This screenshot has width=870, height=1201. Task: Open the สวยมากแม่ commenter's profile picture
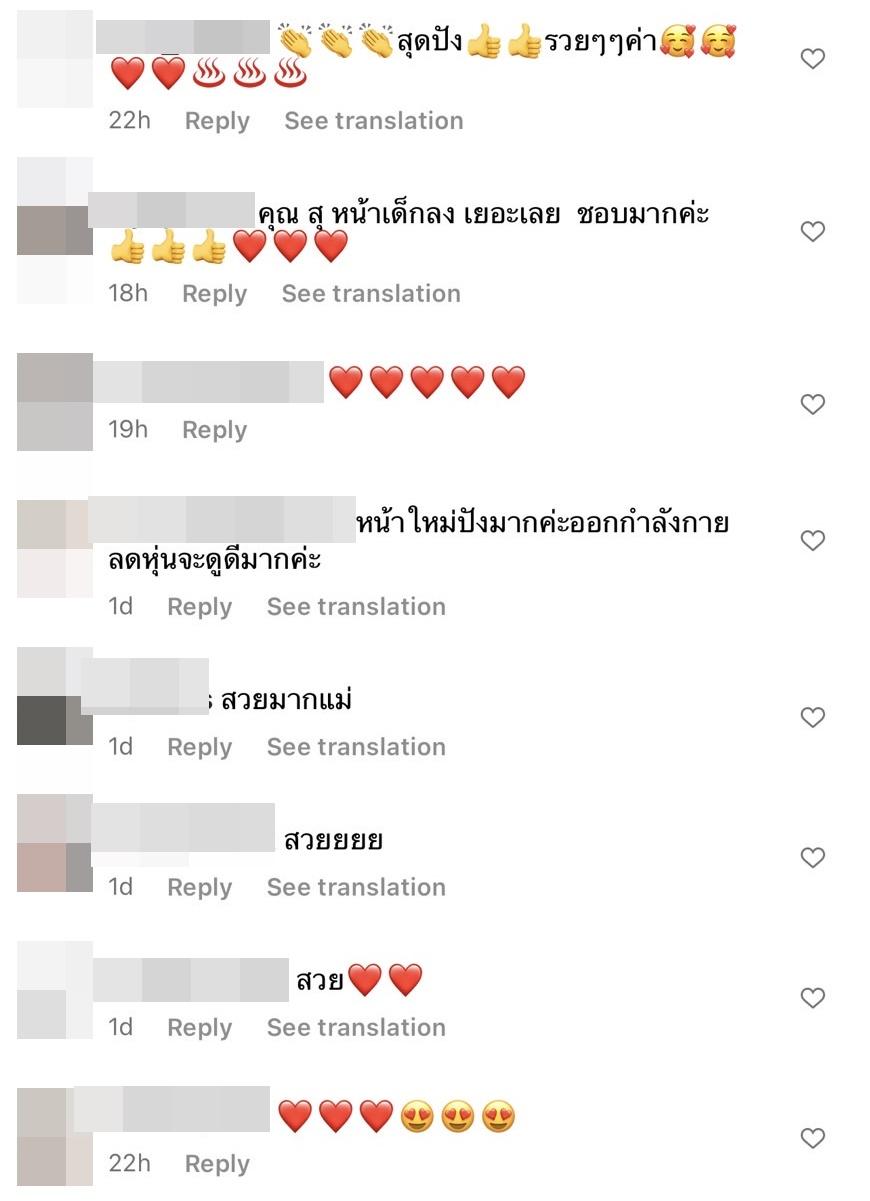click(x=55, y=696)
